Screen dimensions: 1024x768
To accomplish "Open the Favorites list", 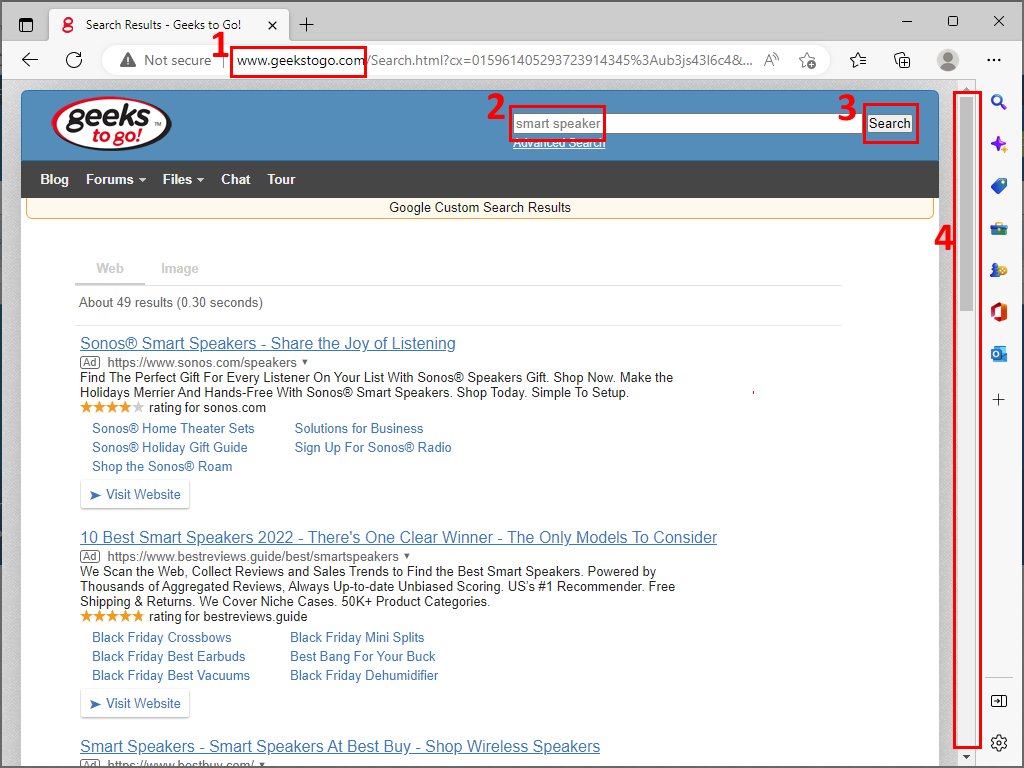I will click(x=858, y=60).
